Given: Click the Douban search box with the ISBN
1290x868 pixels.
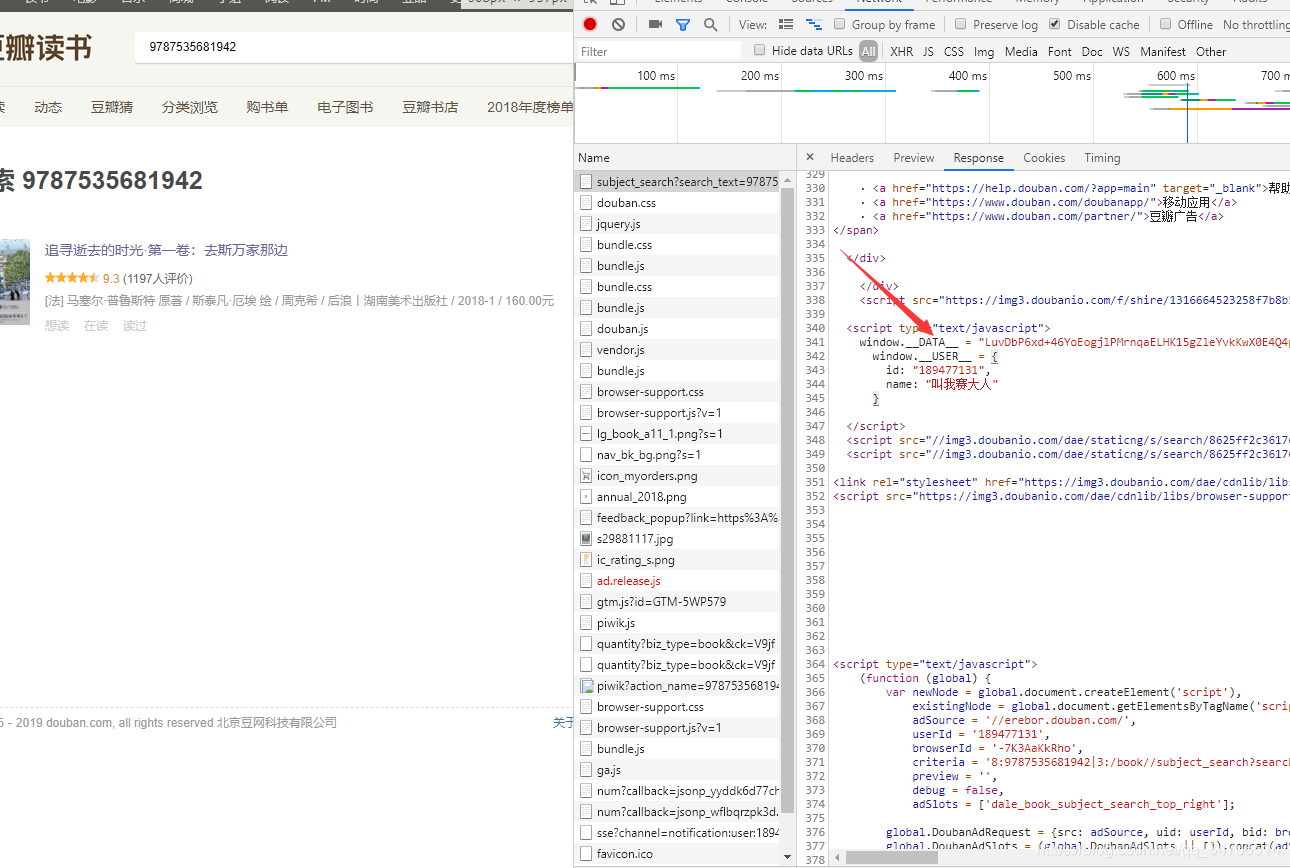Looking at the screenshot, I should (353, 46).
